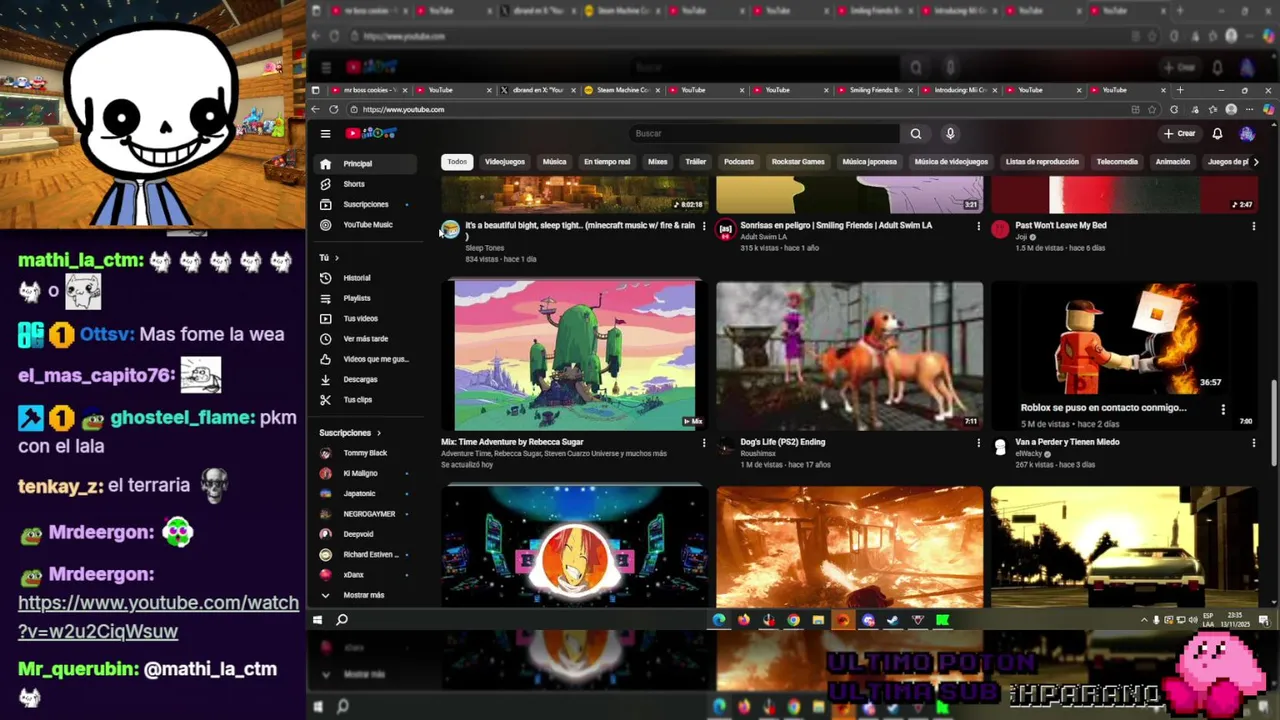Open Historial in sidebar
This screenshot has height=720, width=1280.
pos(366,278)
